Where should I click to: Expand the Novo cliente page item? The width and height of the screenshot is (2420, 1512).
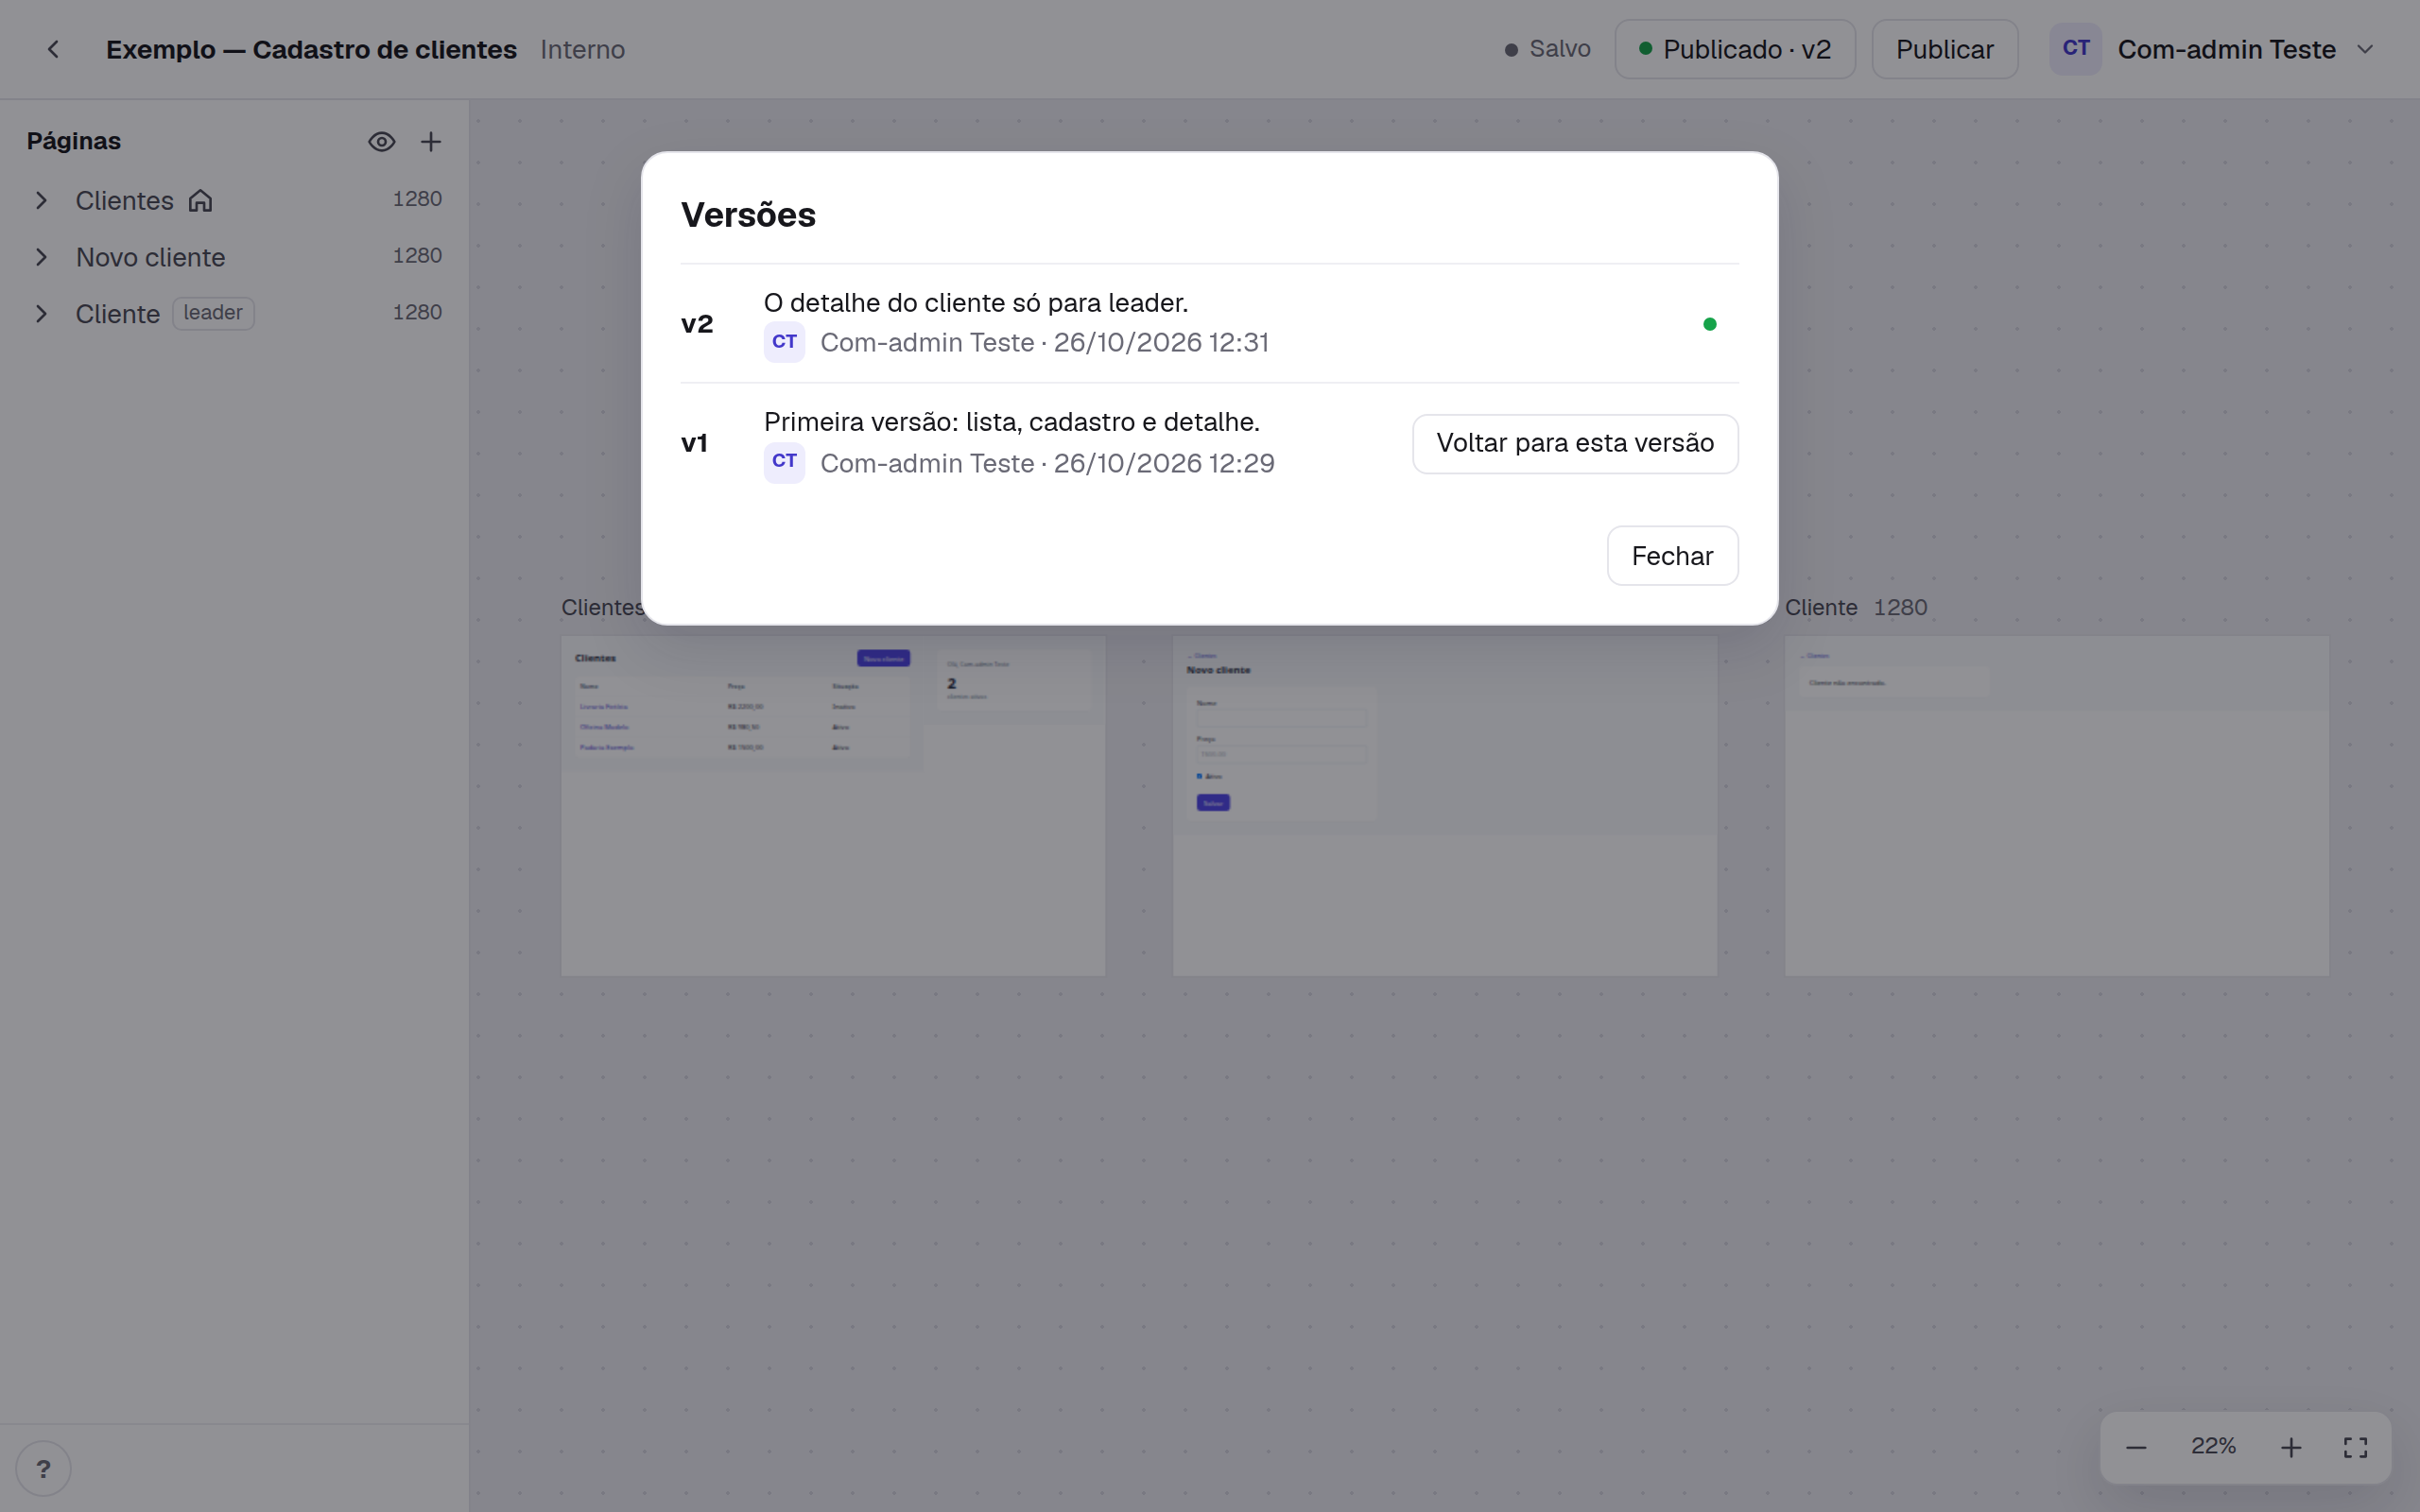41,257
